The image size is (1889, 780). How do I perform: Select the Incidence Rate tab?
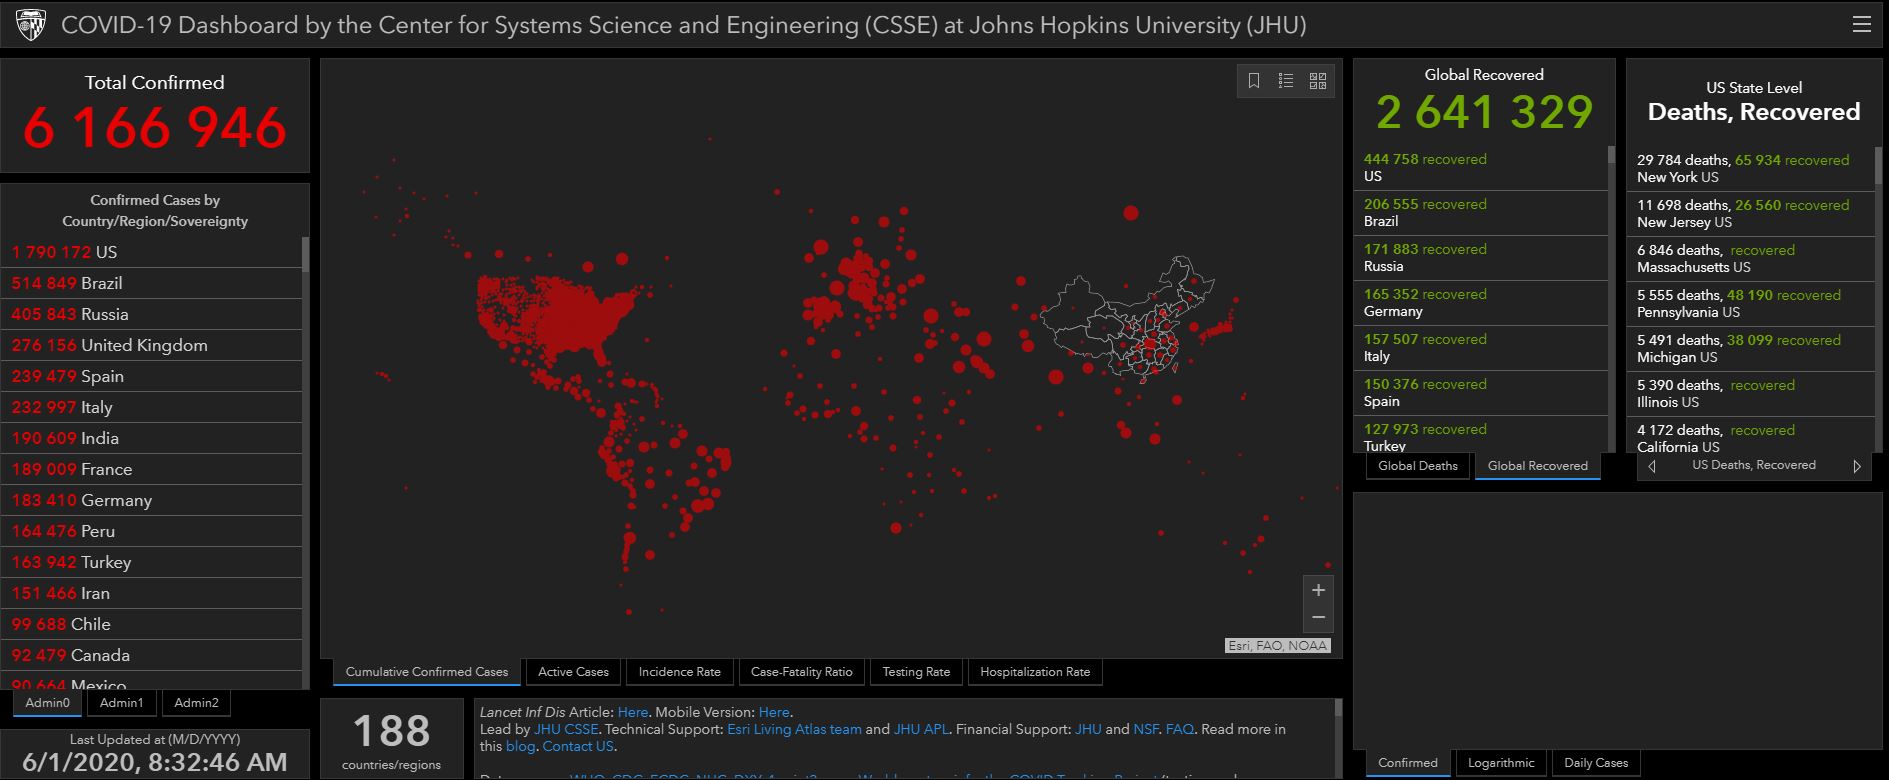click(x=679, y=672)
